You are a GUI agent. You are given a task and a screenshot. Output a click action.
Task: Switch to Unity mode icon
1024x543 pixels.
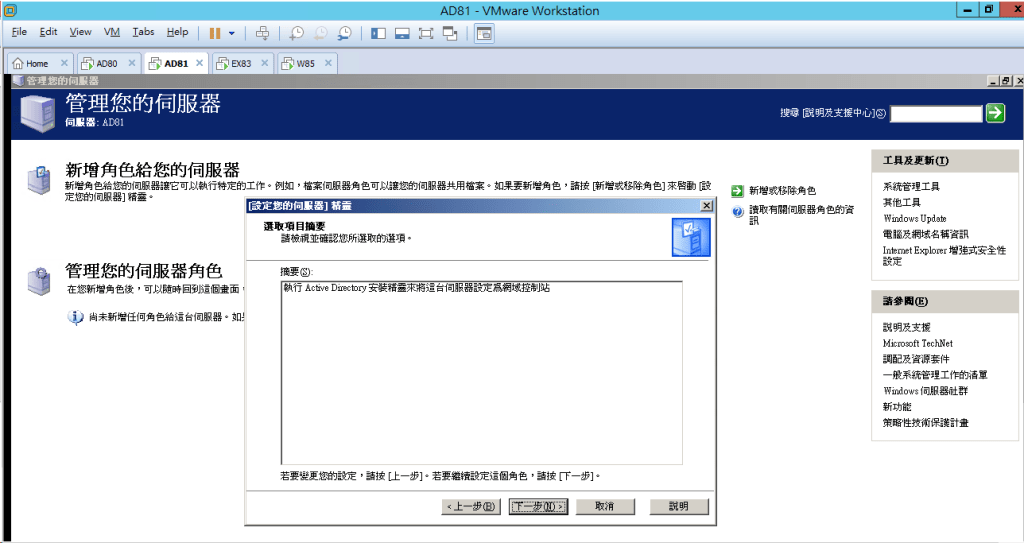click(450, 32)
